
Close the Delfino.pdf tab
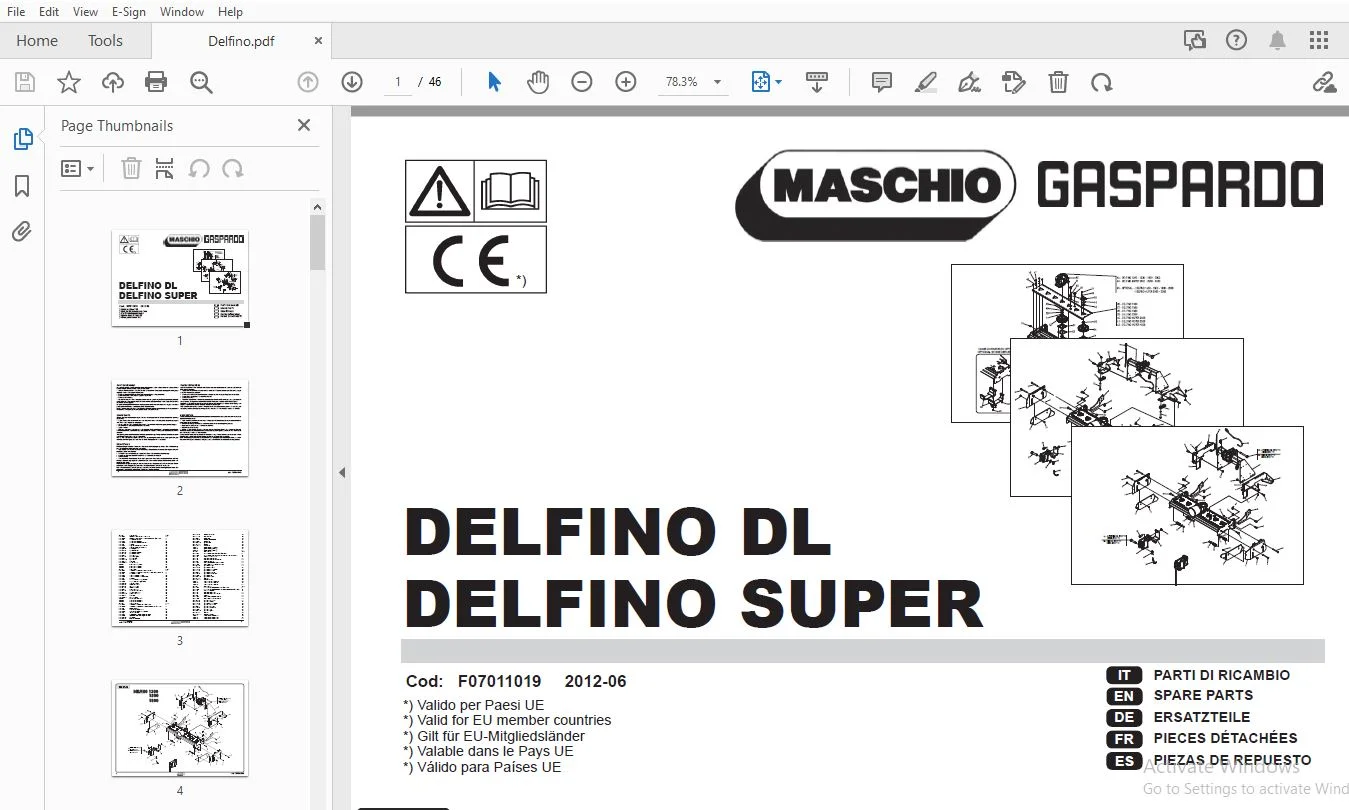pos(318,41)
